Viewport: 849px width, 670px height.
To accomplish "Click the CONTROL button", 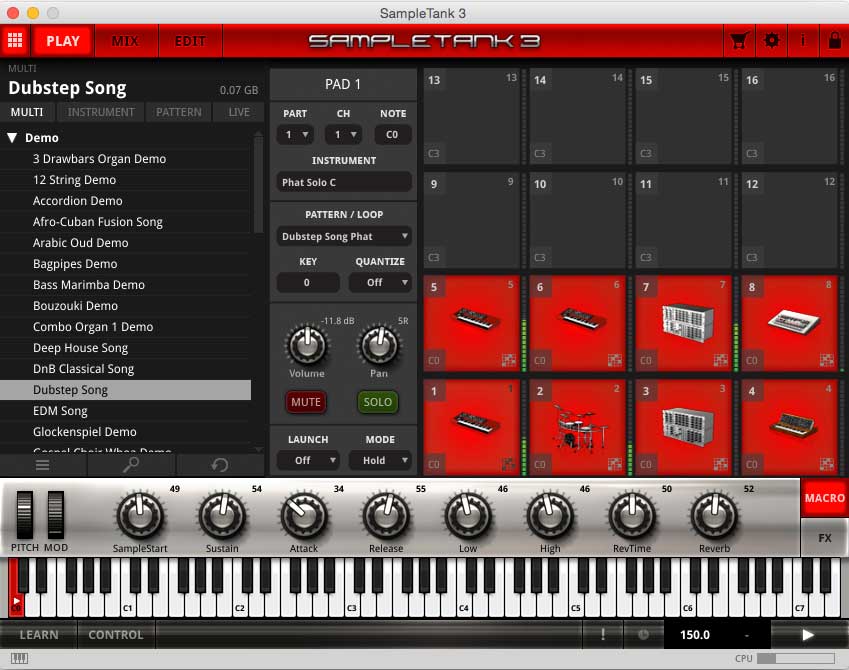I will pos(116,635).
